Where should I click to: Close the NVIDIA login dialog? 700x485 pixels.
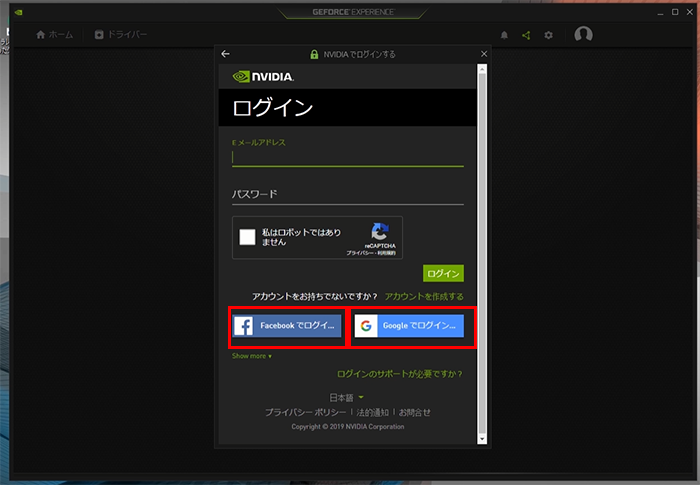(x=484, y=54)
